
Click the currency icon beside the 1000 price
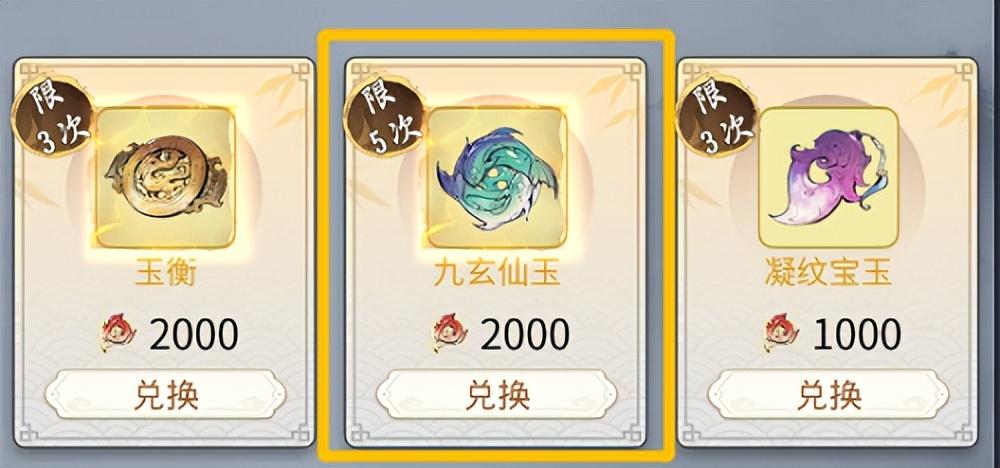781,332
